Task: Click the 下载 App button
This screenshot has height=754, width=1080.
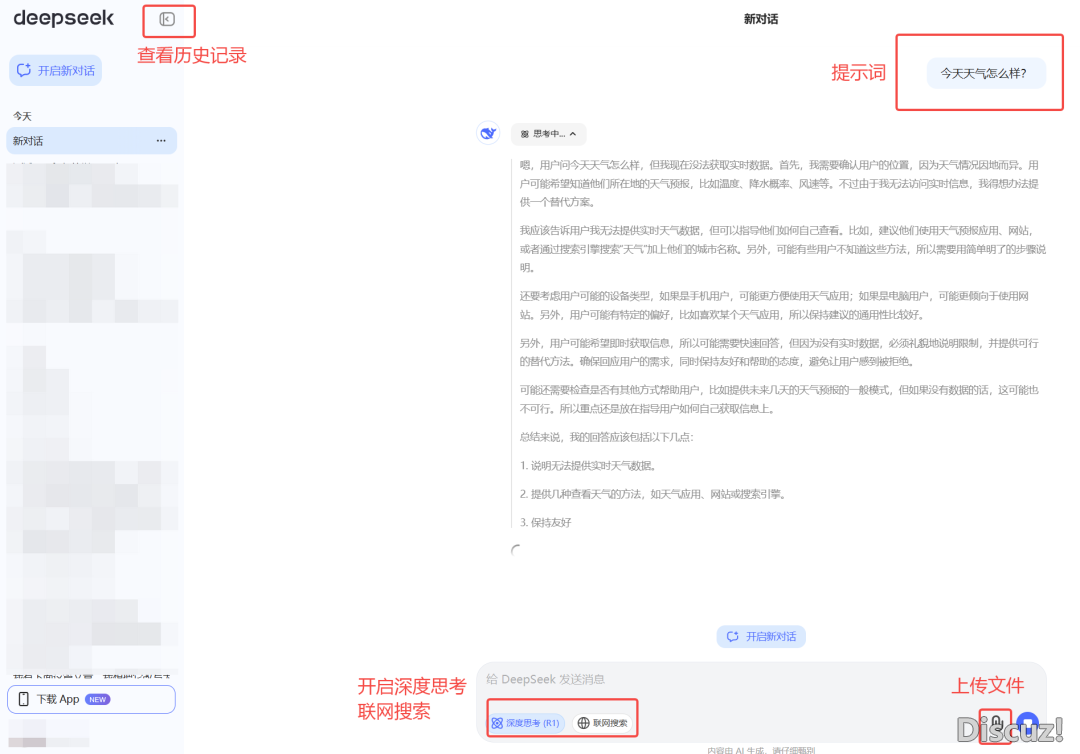Action: (92, 699)
